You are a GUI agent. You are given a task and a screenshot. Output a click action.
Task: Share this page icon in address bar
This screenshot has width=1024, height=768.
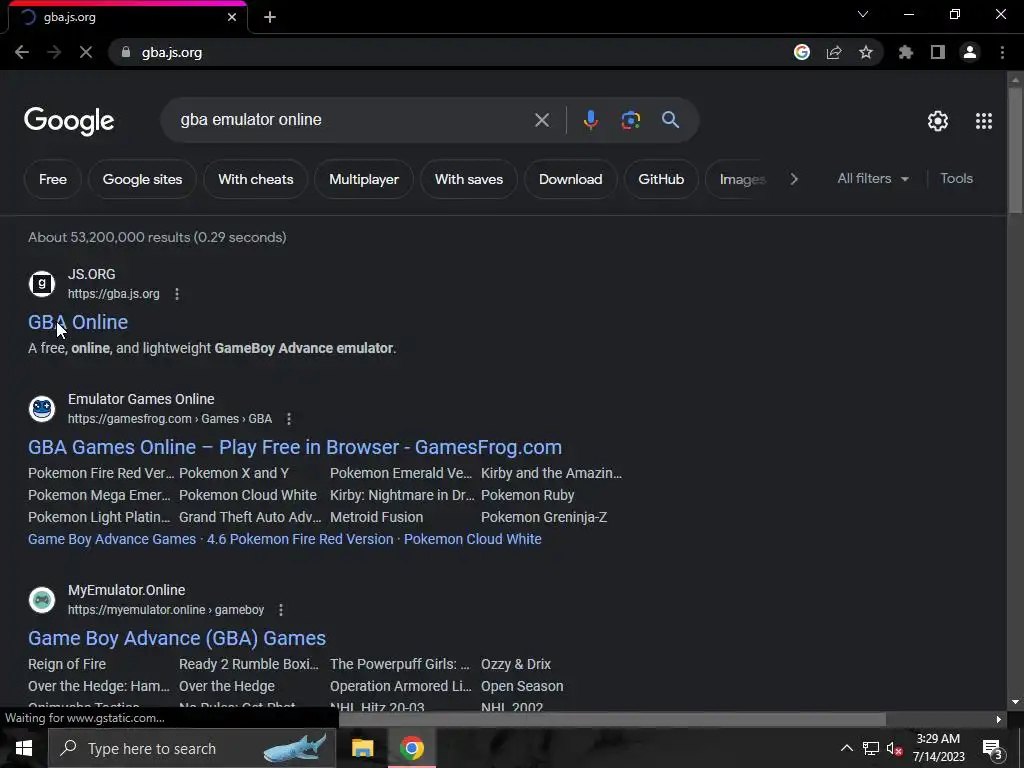coord(834,52)
